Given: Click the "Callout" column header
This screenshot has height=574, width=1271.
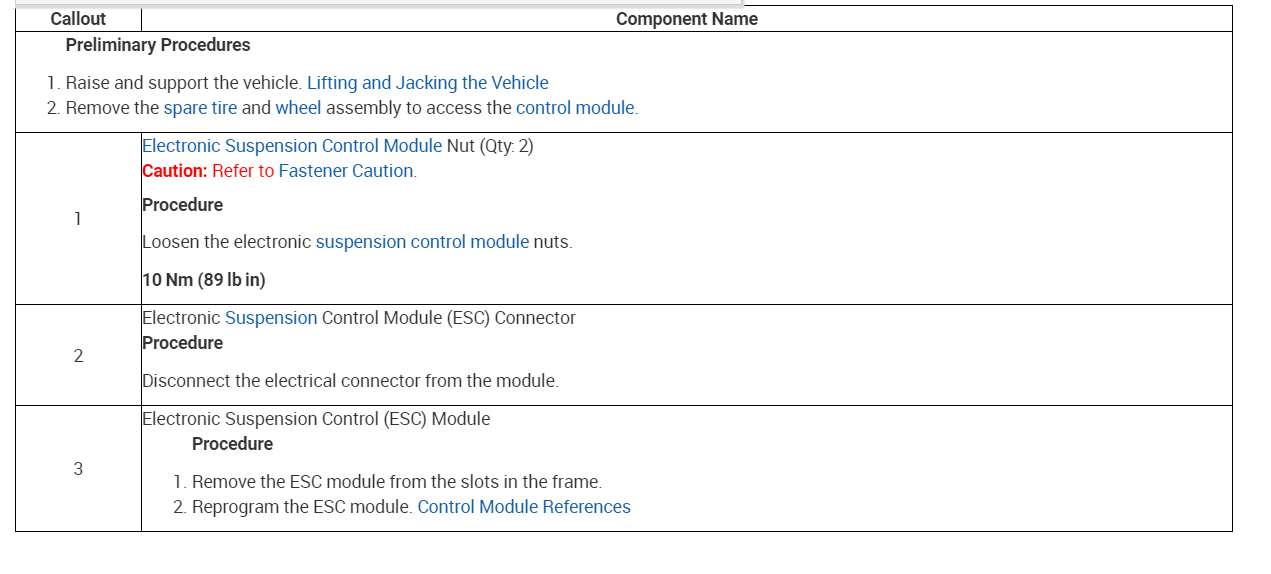Looking at the screenshot, I should pyautogui.click(x=78, y=19).
